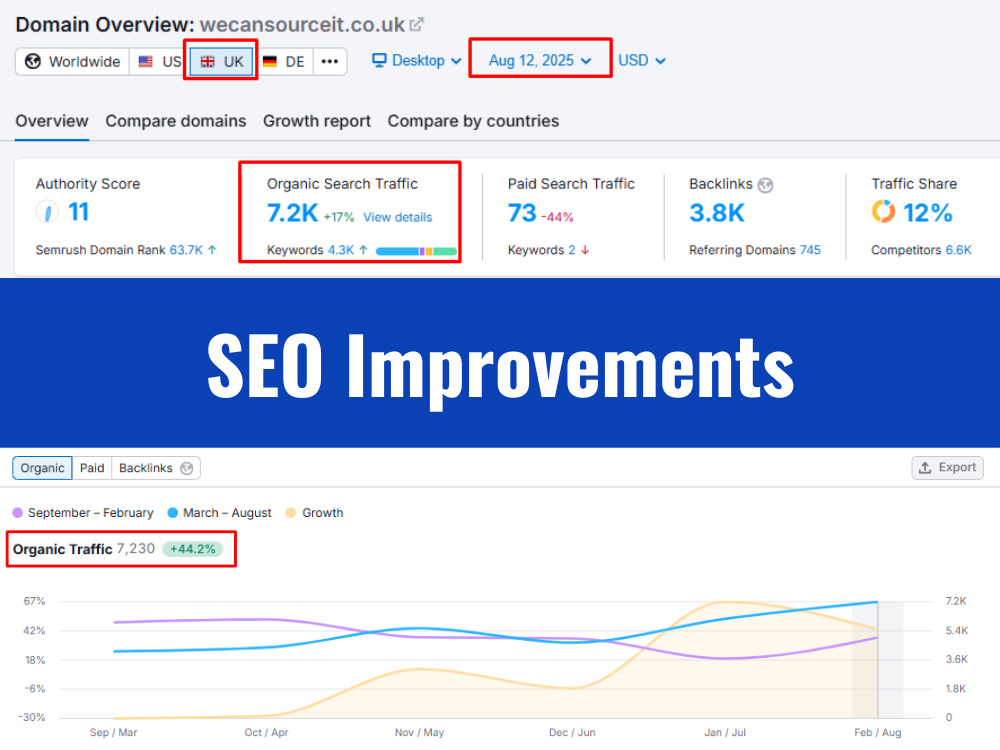Open the Aug 12, 2025 date dropdown
The width and height of the screenshot is (1000, 750).
click(x=540, y=61)
